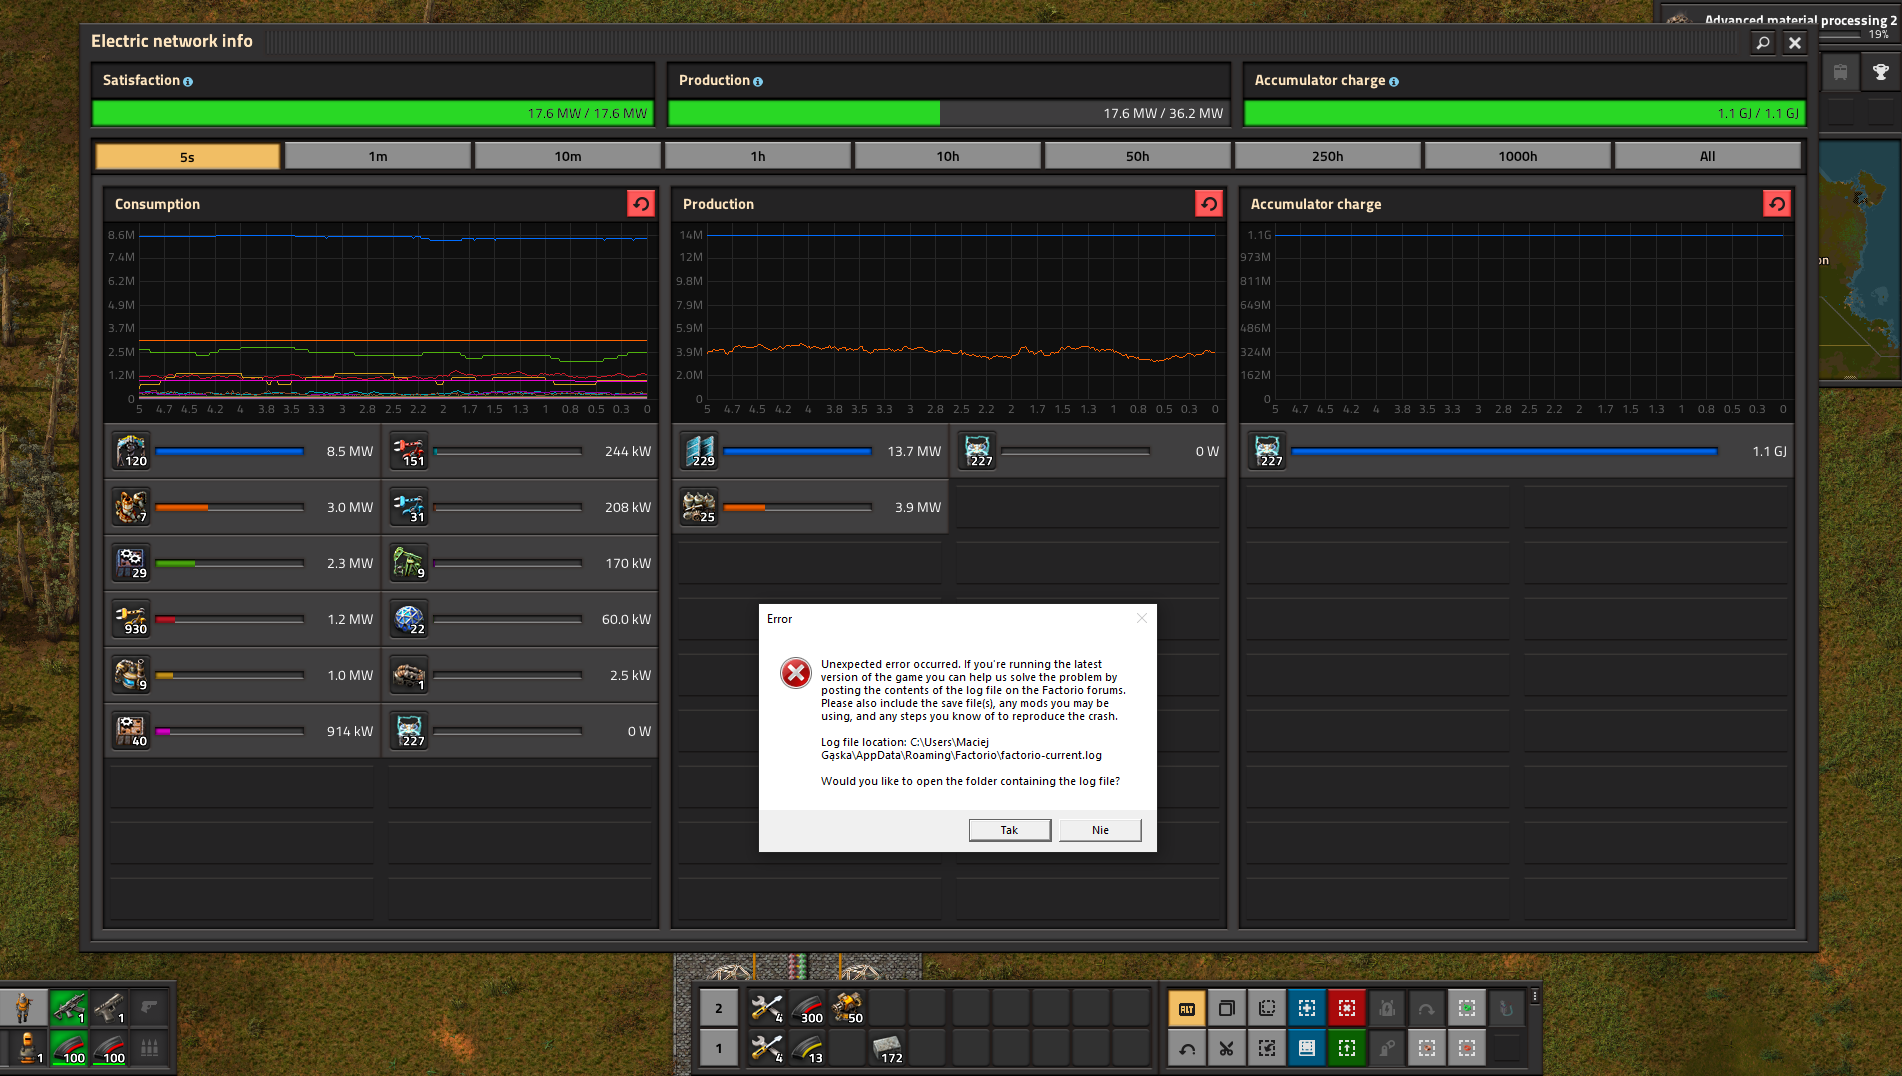This screenshot has width=1902, height=1076.
Task: Click the scissors cut tool shortcut
Action: (x=1226, y=1048)
